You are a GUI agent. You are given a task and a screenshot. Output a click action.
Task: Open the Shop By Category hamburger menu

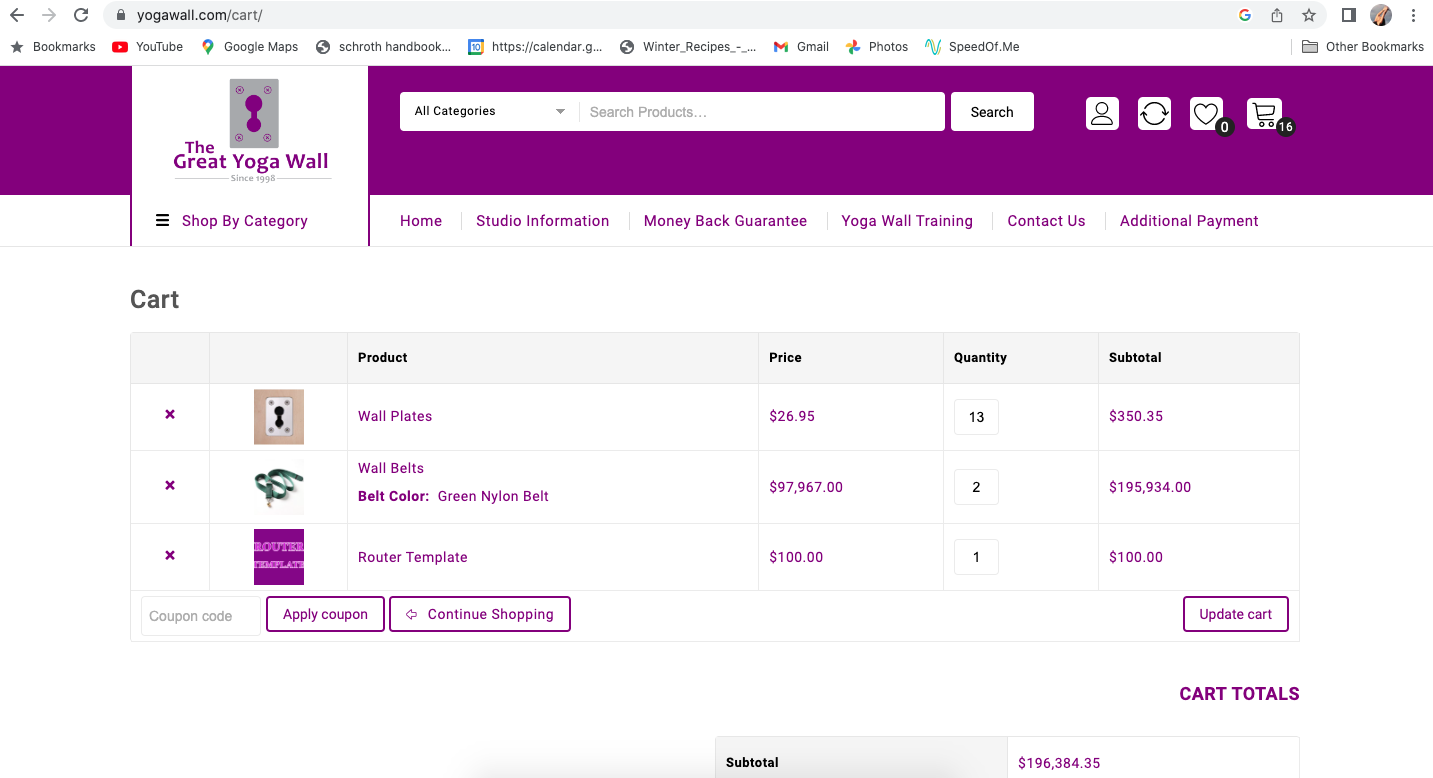pyautogui.click(x=162, y=220)
